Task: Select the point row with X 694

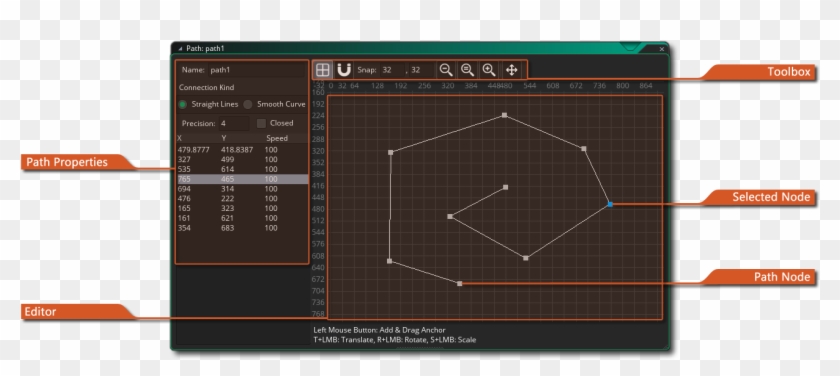Action: pos(242,189)
